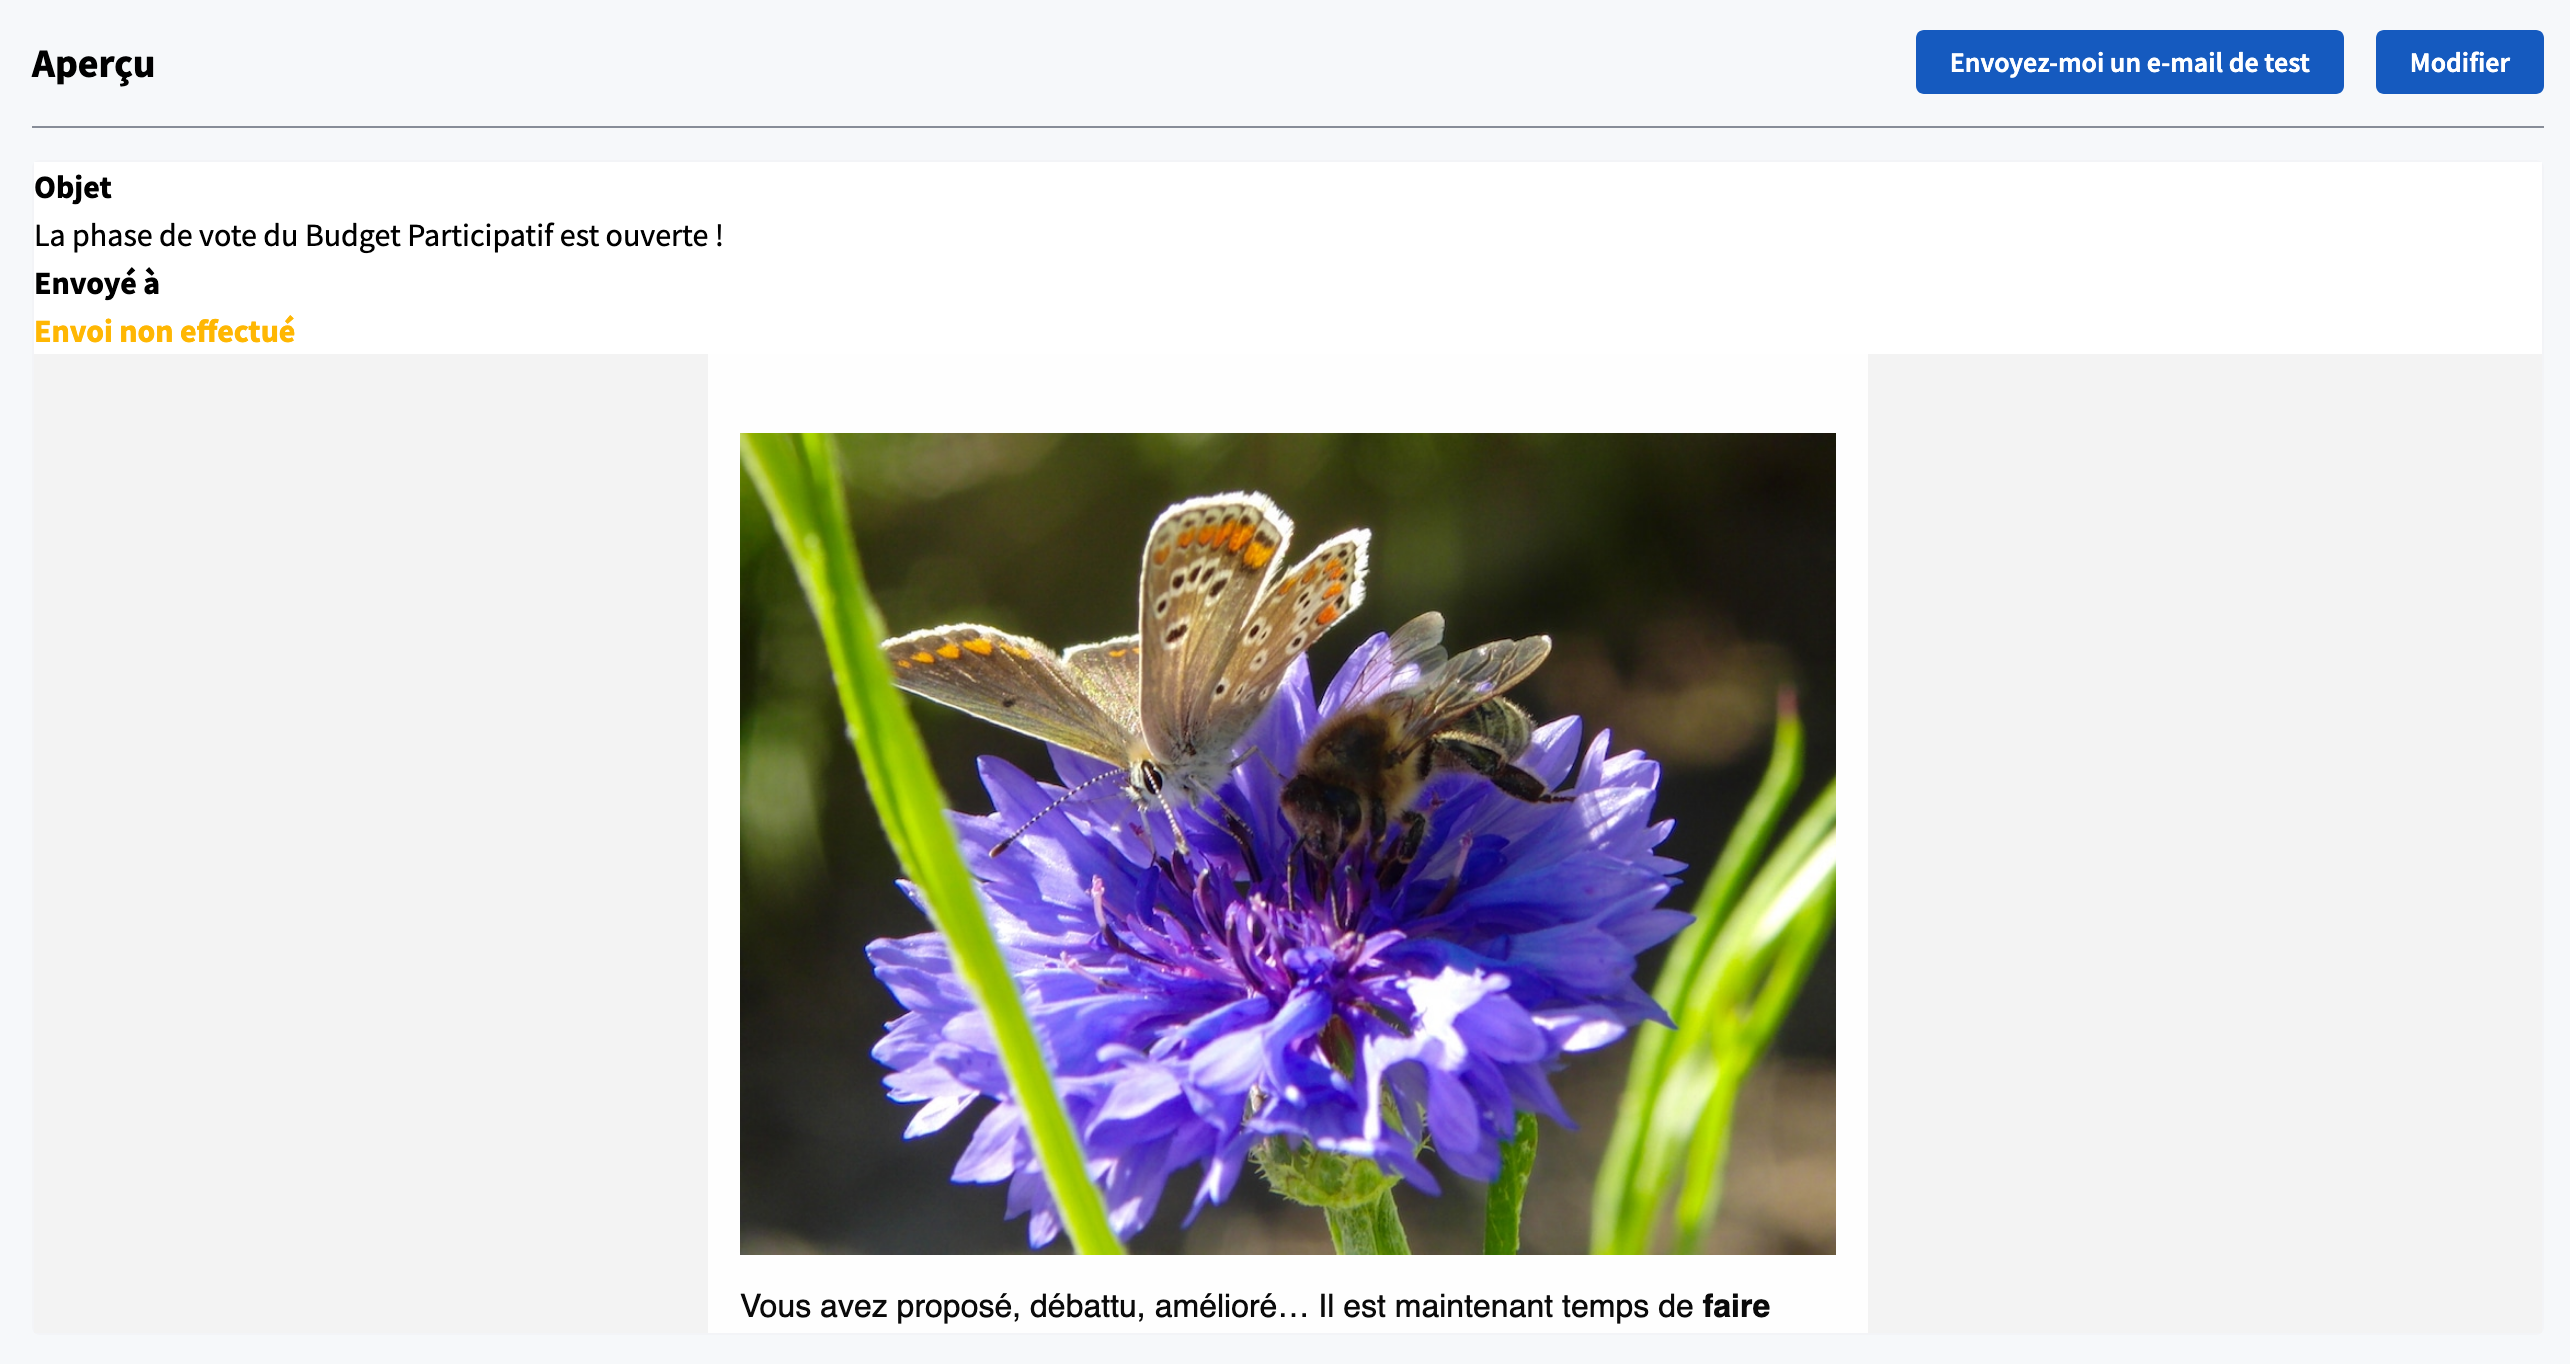2570x1364 pixels.
Task: Click the Envoyé à label
Action: (96, 284)
